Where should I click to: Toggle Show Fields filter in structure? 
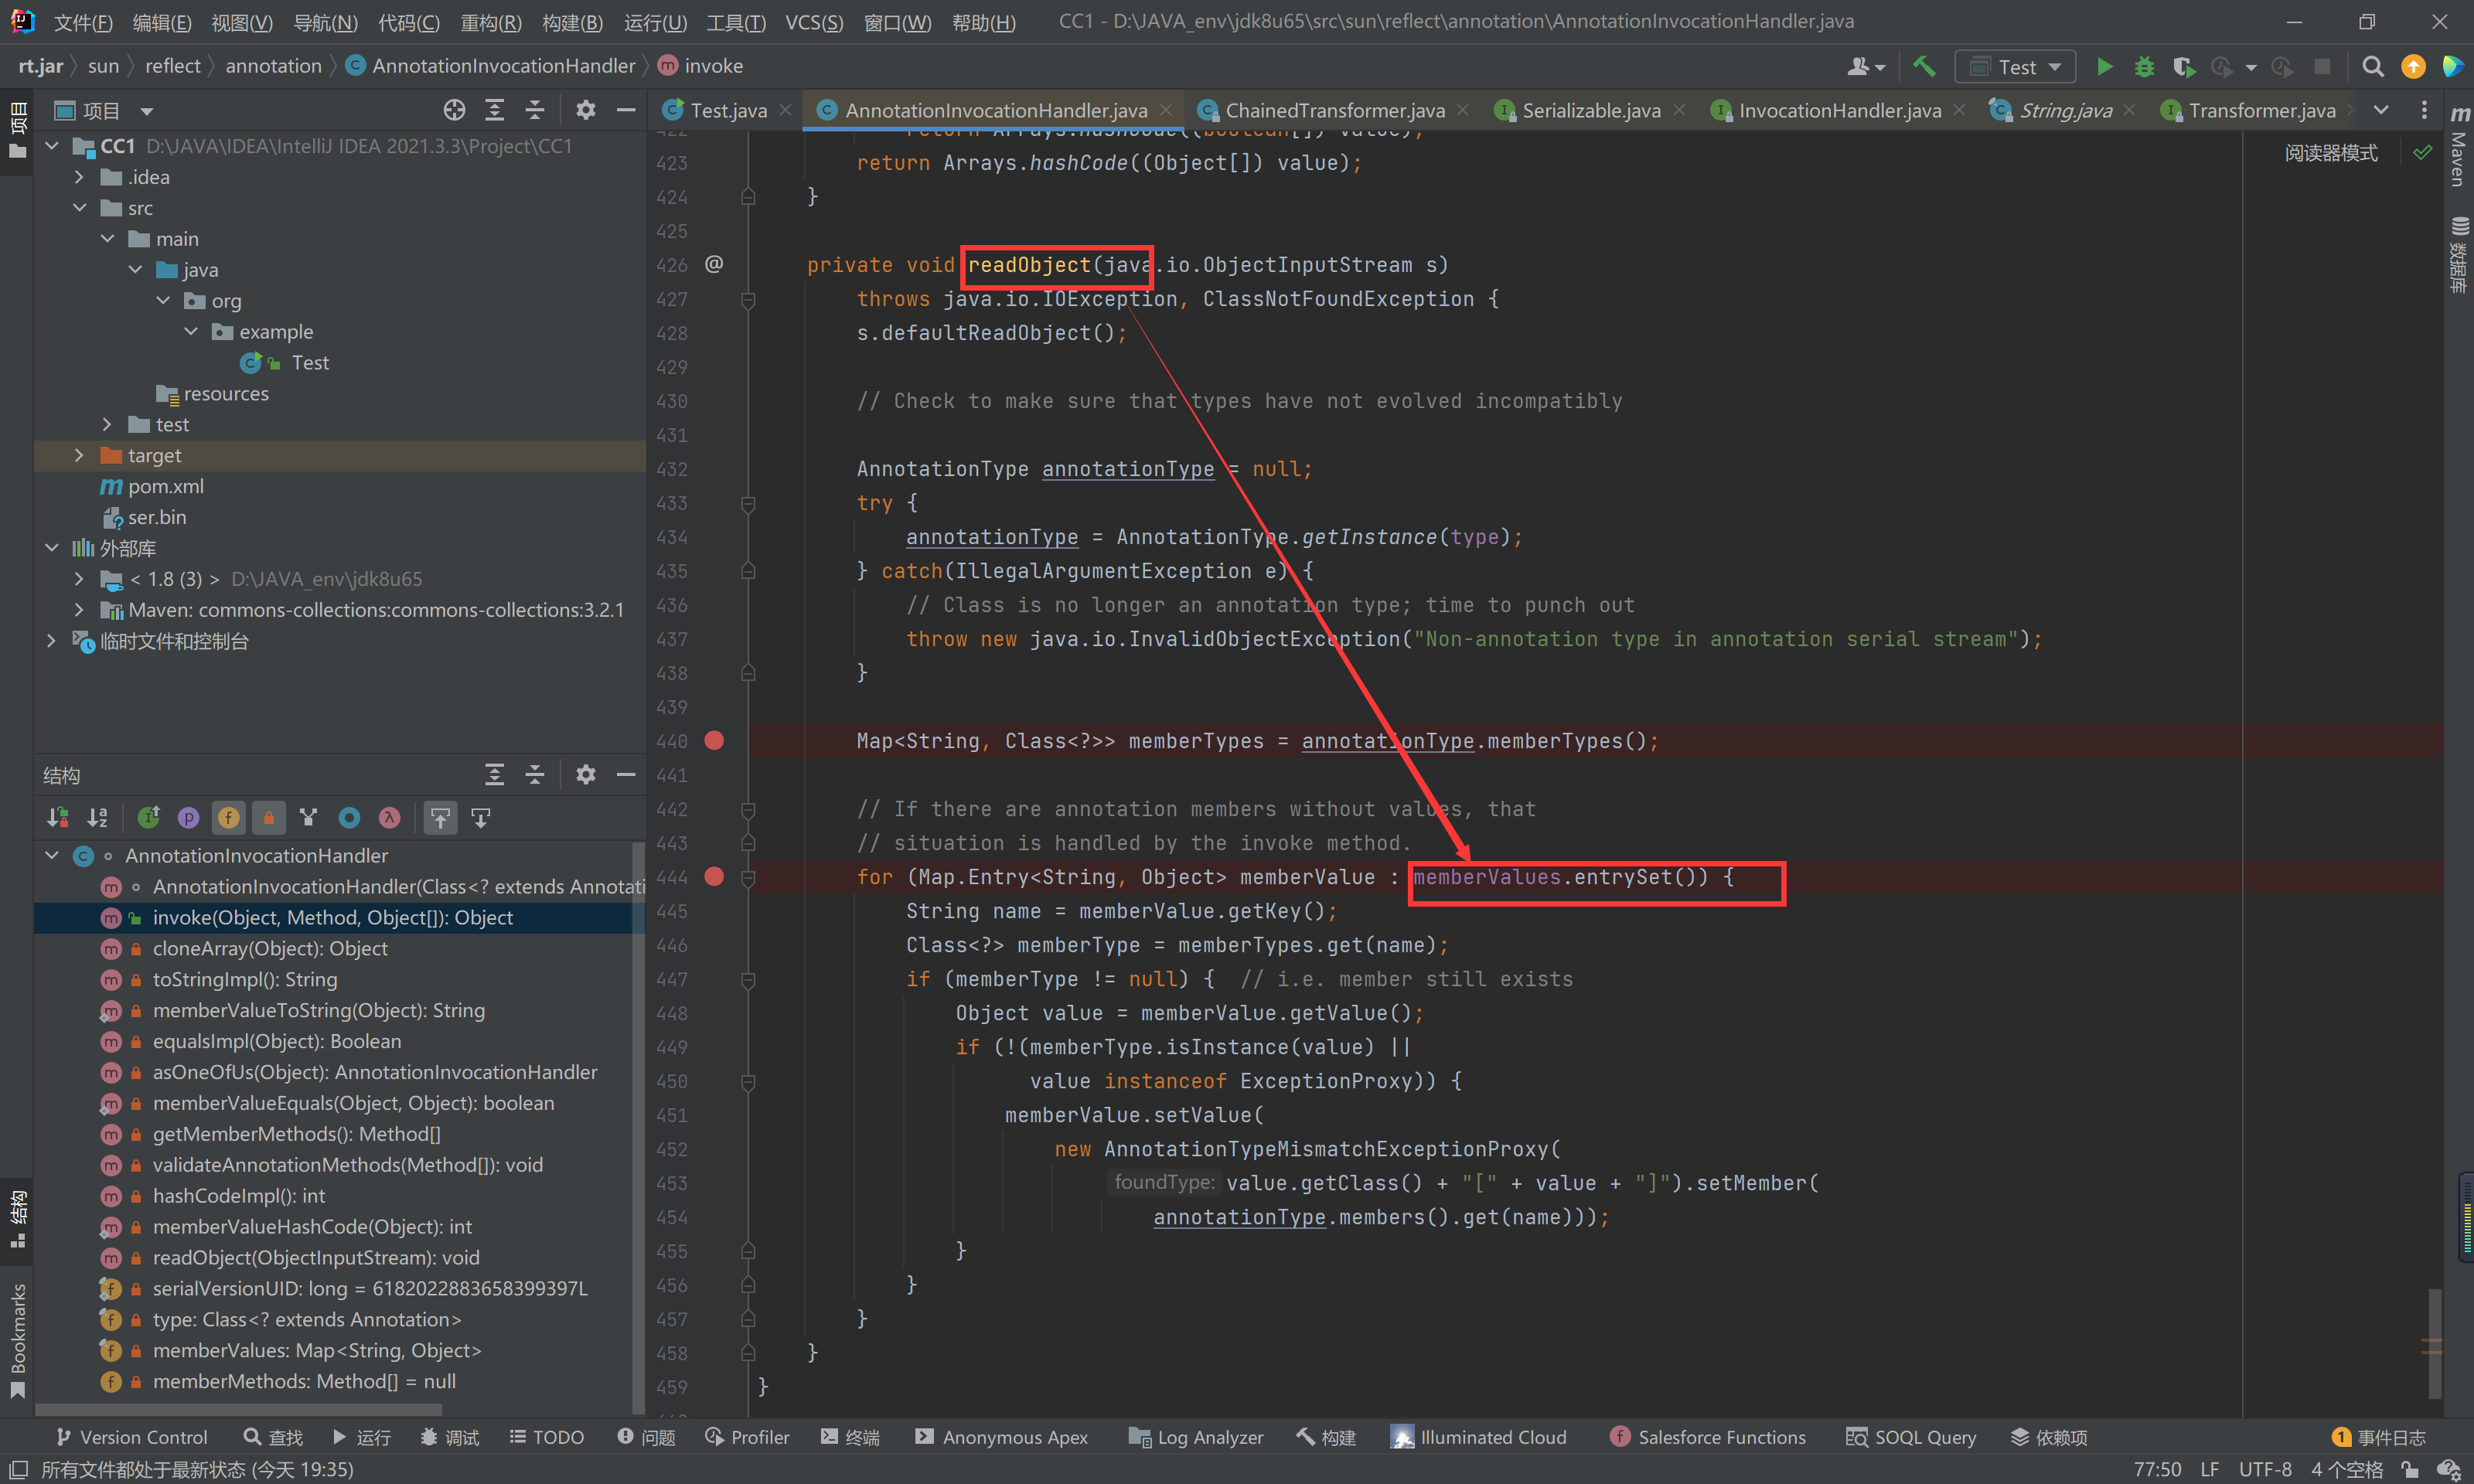[x=229, y=817]
